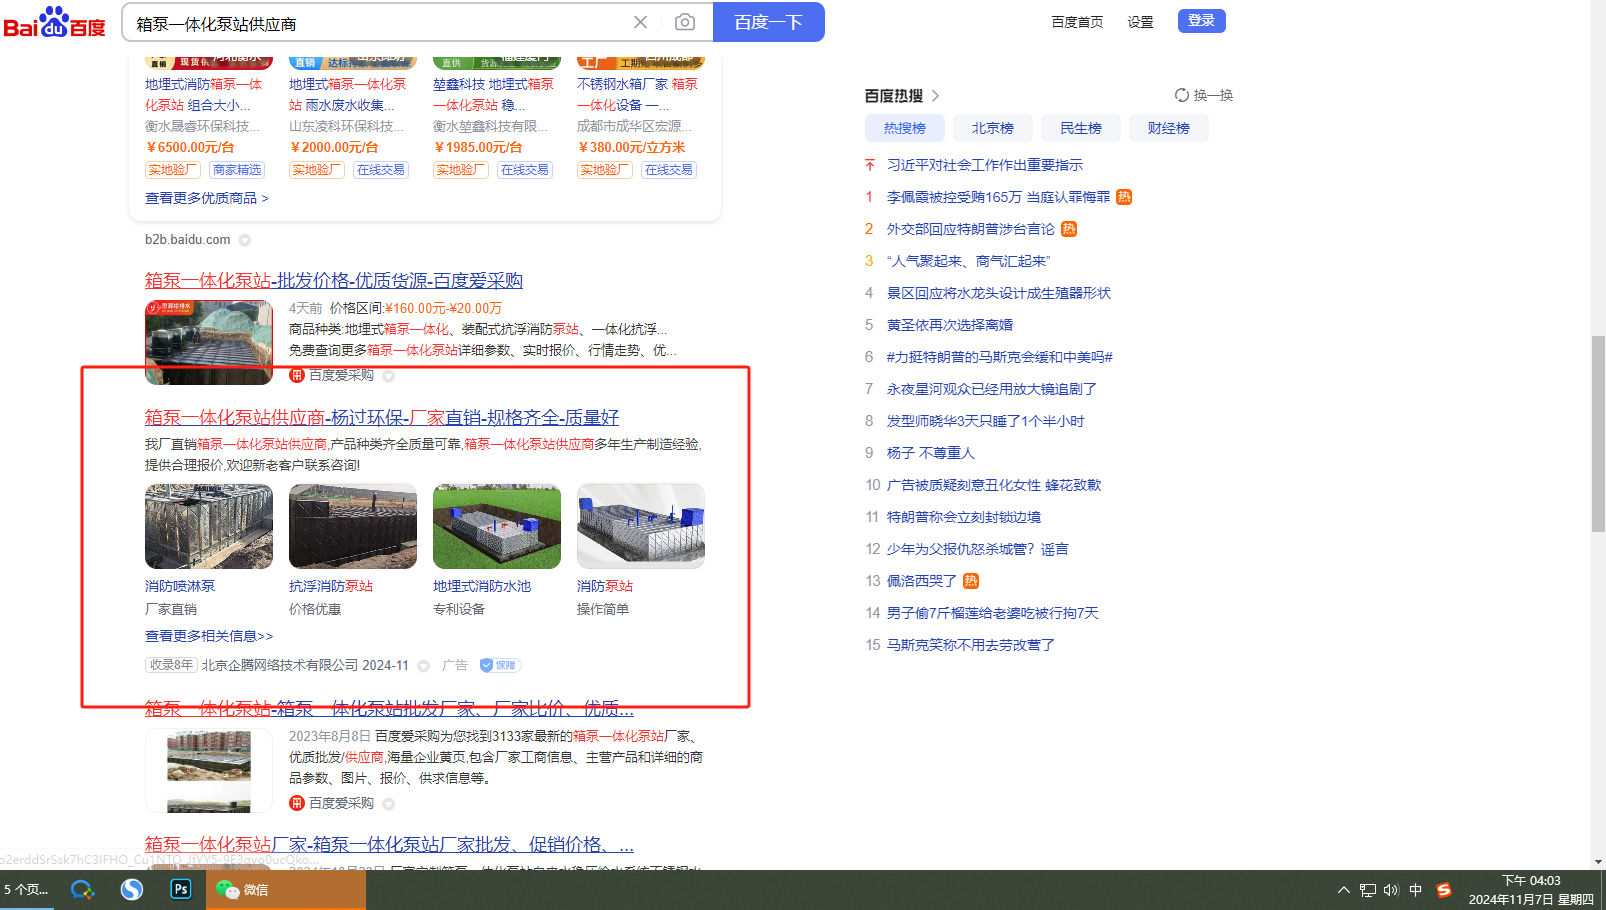Viewport: 1606px width, 910px height.
Task: Open taskbar browser pages group
Action: pos(27,889)
